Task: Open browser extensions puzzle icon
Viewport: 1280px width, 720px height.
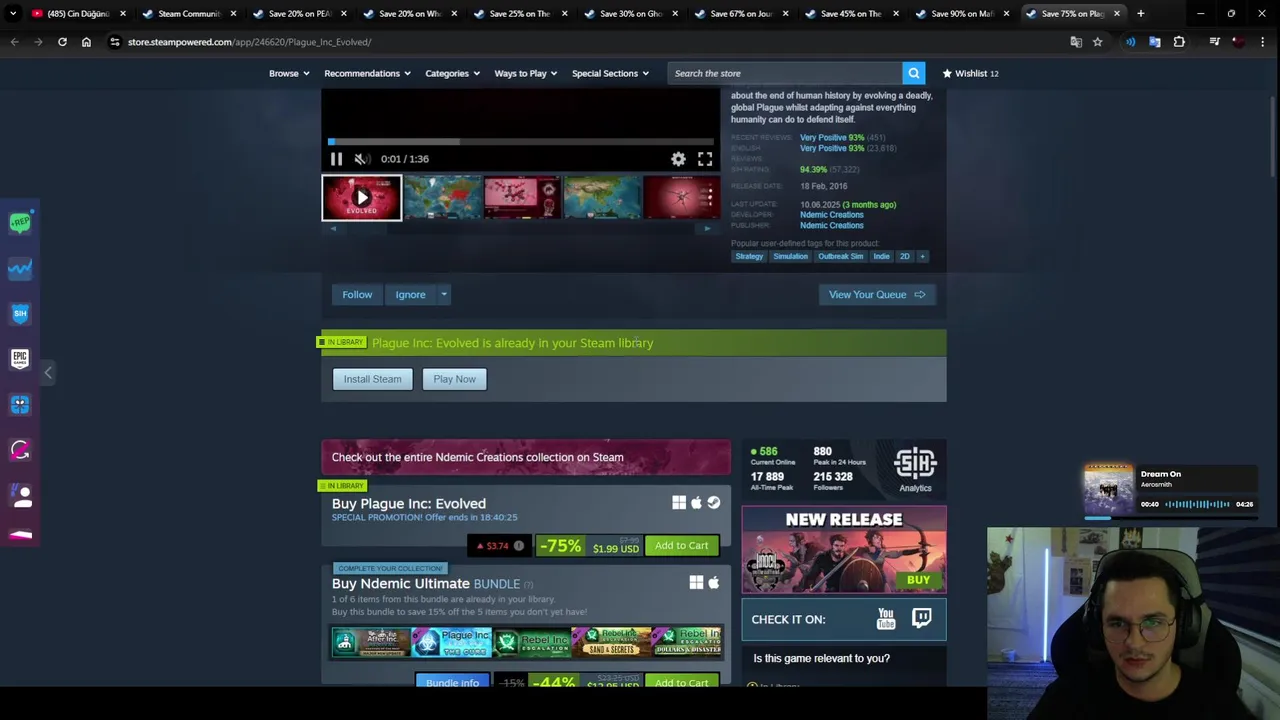Action: [1179, 42]
